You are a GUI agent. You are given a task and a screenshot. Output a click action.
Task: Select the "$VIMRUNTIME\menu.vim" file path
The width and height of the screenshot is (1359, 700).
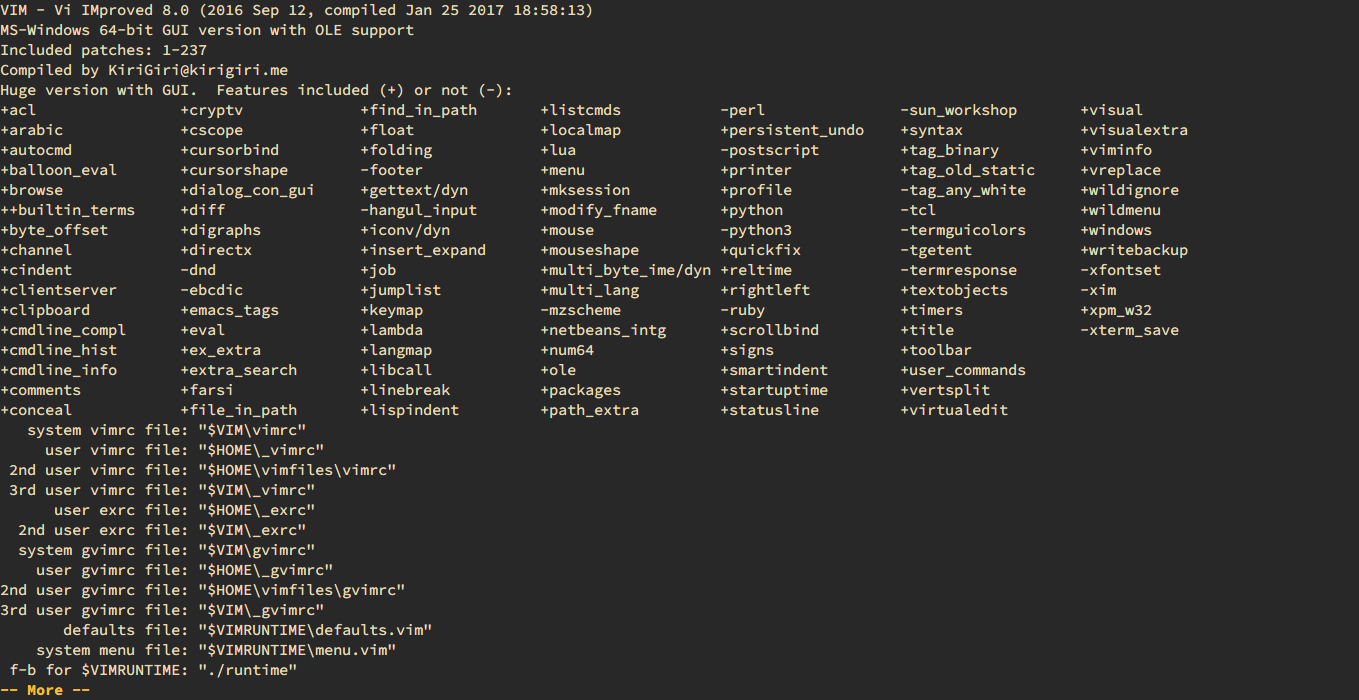[x=297, y=650]
